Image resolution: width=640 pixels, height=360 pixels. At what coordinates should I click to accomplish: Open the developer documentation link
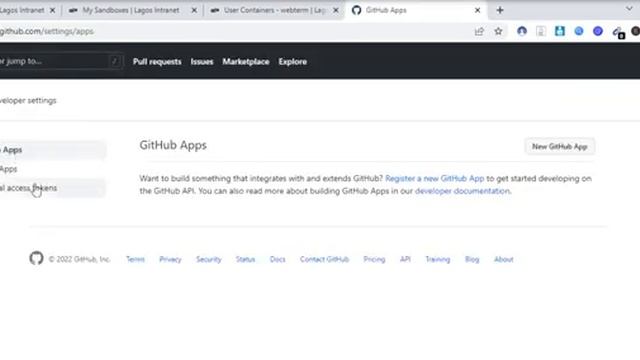[x=462, y=191]
